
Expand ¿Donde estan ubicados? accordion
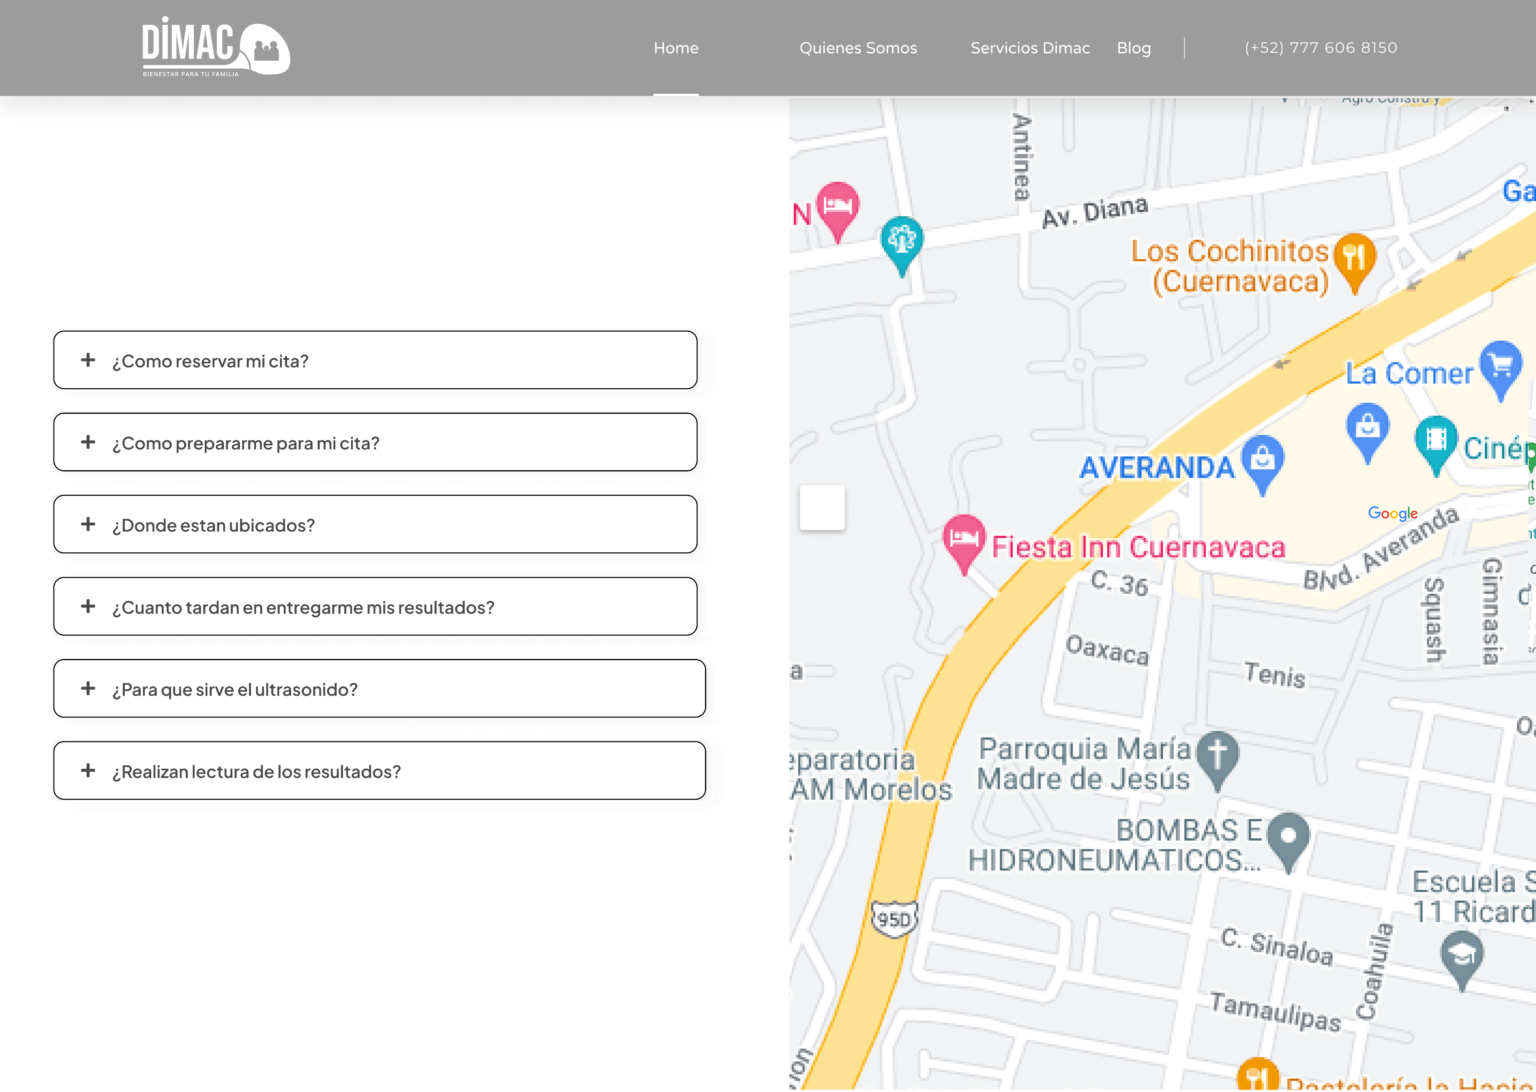pos(375,524)
